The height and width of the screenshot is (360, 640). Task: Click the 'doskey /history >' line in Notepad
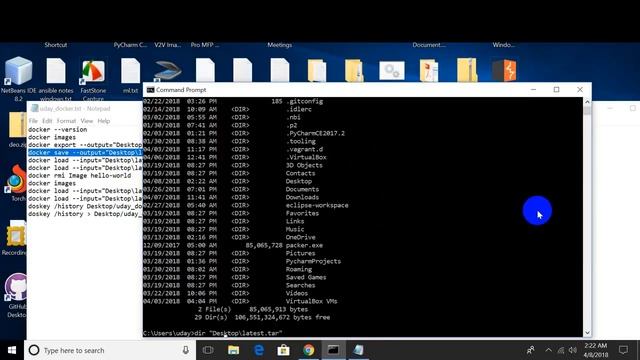tap(85, 214)
